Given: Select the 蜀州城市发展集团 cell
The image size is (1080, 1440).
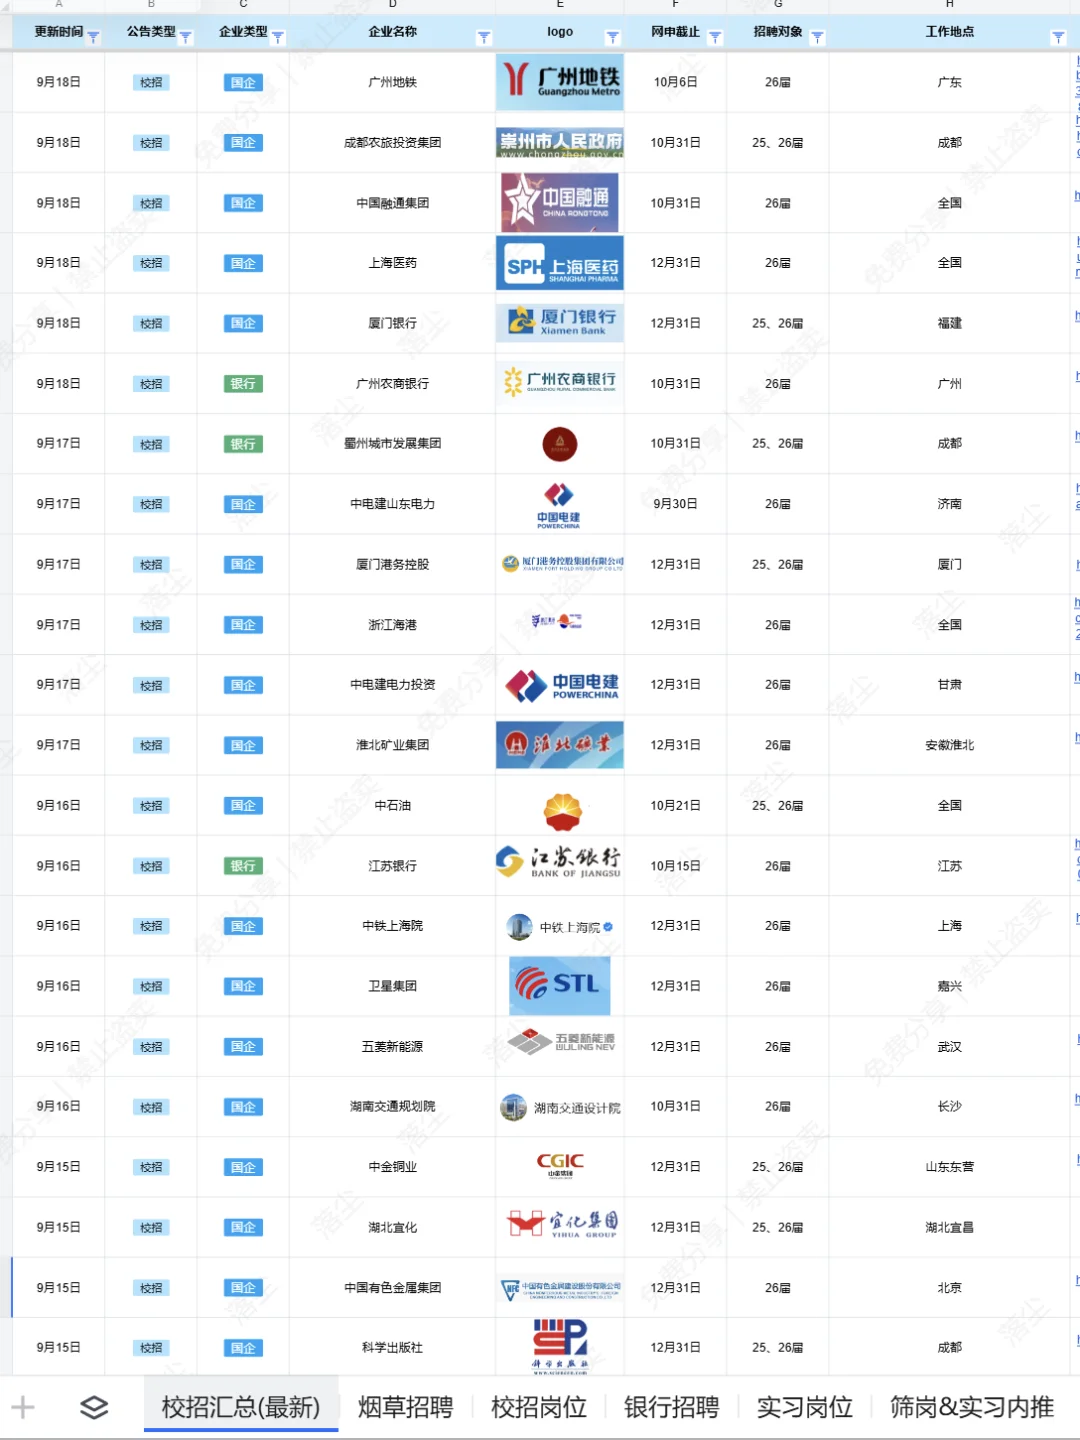Looking at the screenshot, I should click(x=392, y=443).
